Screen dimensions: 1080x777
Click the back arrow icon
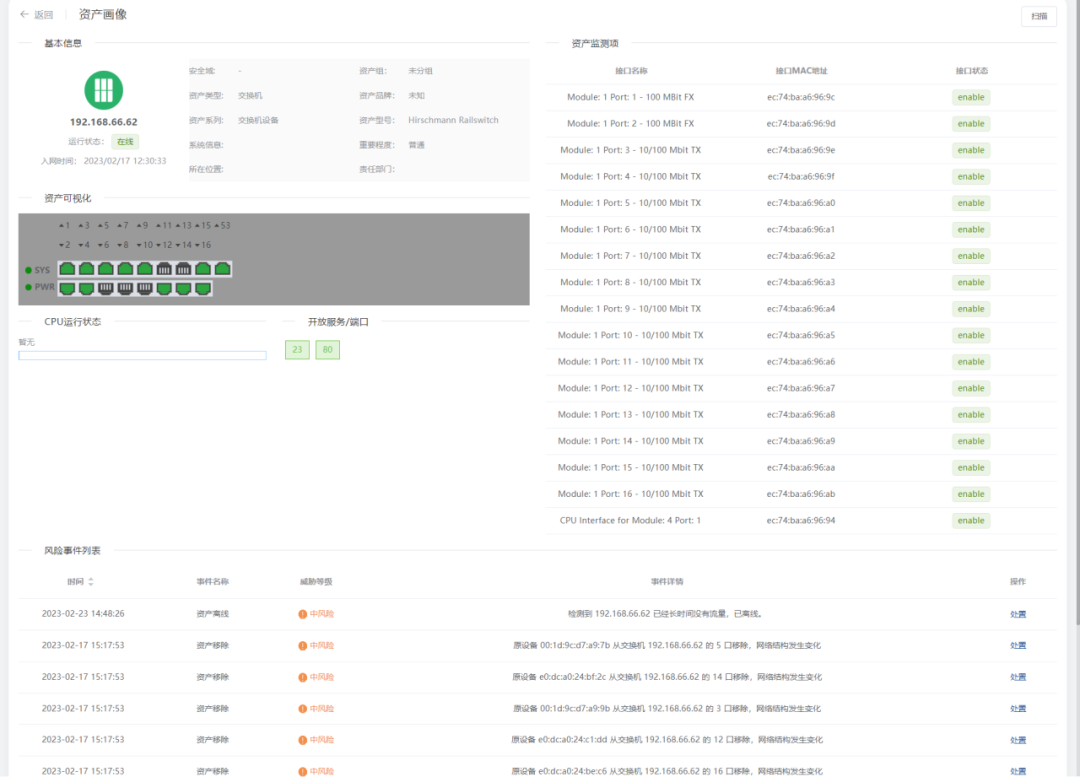(x=24, y=15)
